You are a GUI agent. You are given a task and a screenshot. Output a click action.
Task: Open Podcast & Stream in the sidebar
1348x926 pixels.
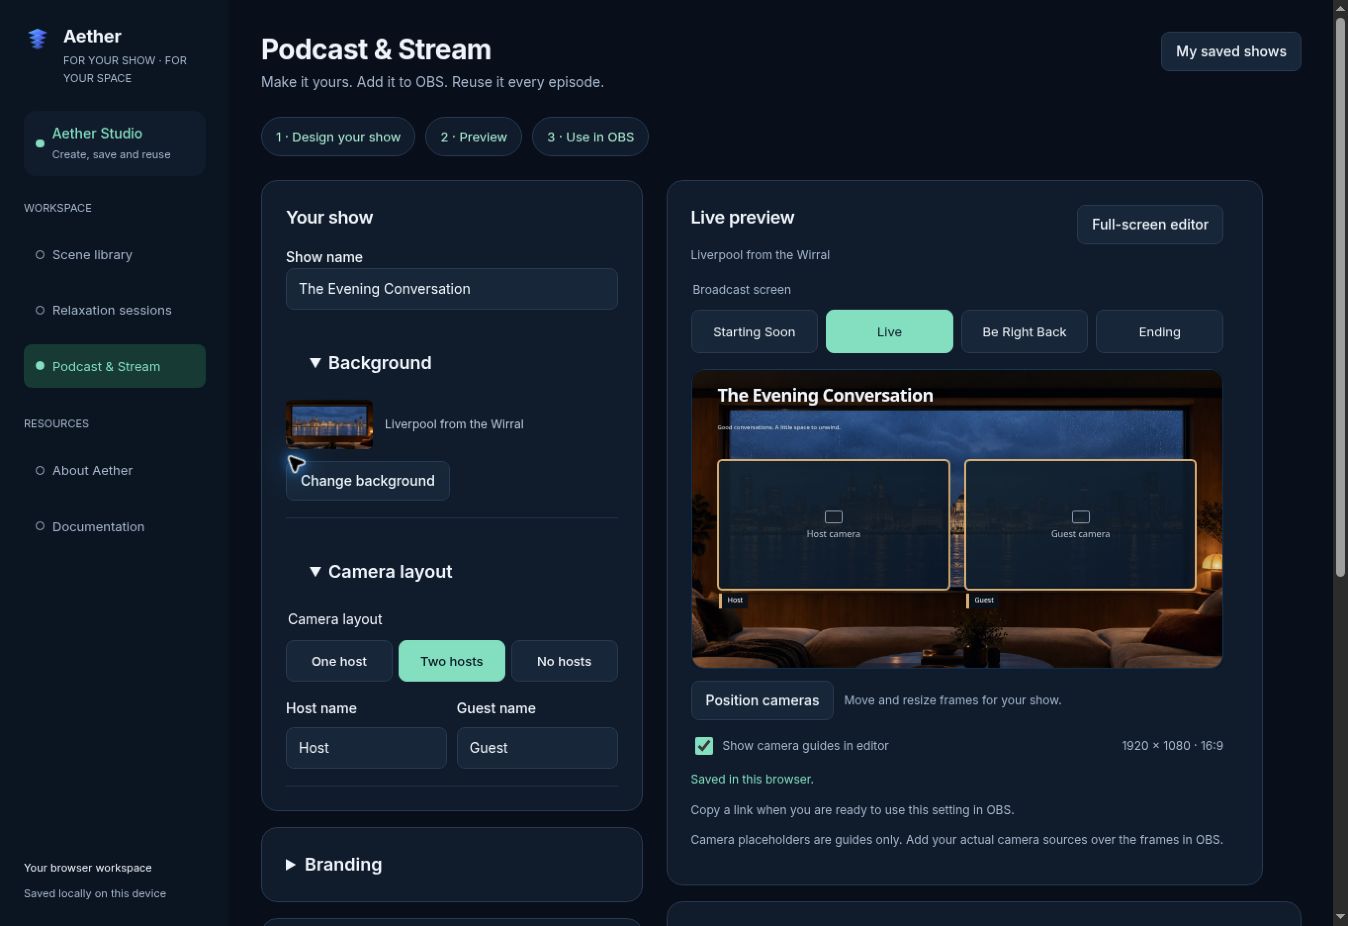click(115, 366)
